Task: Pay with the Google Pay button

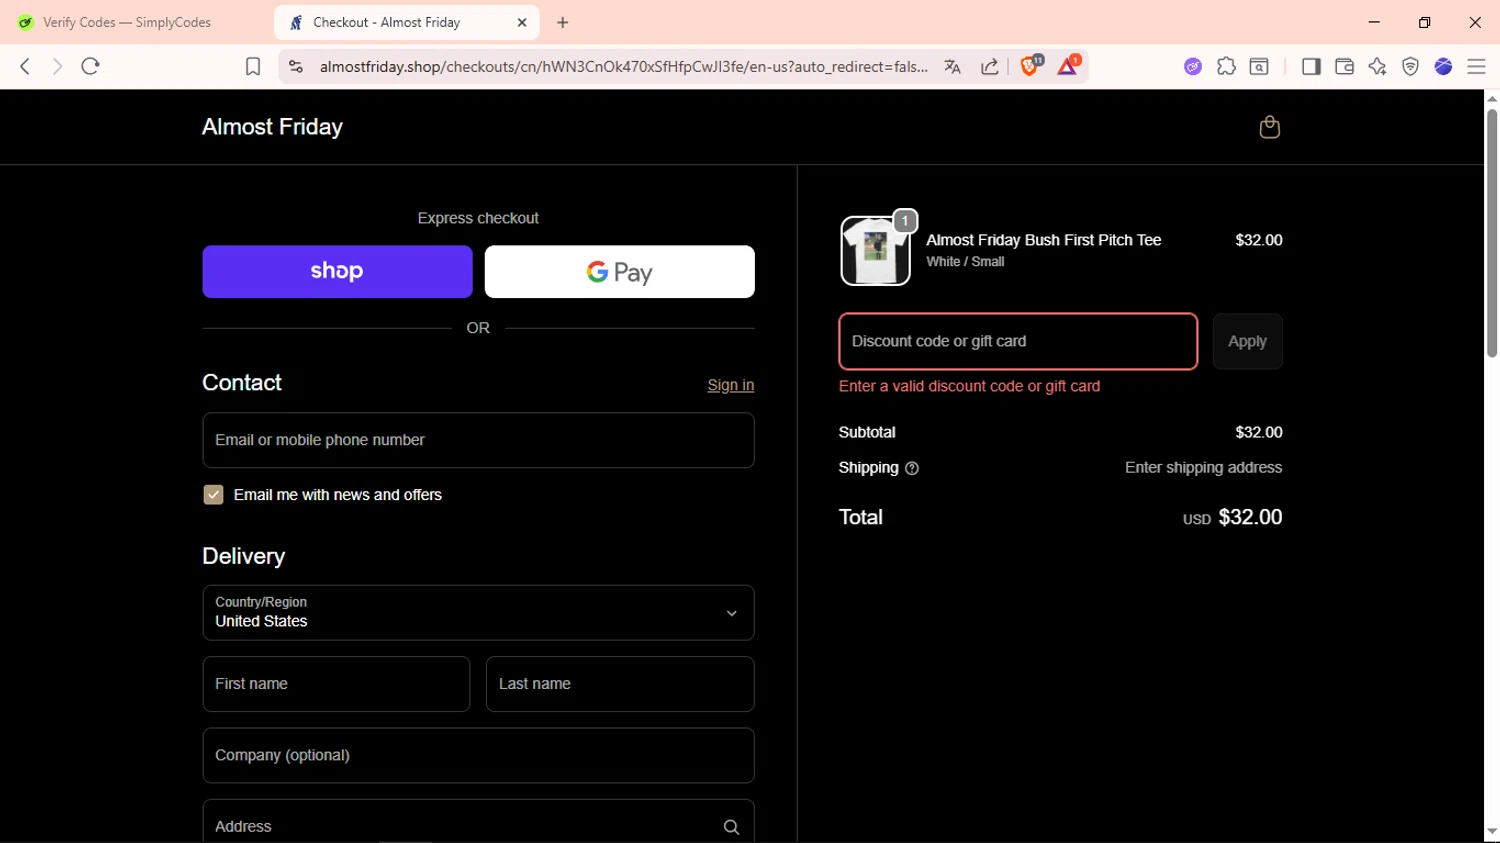Action: coord(620,272)
